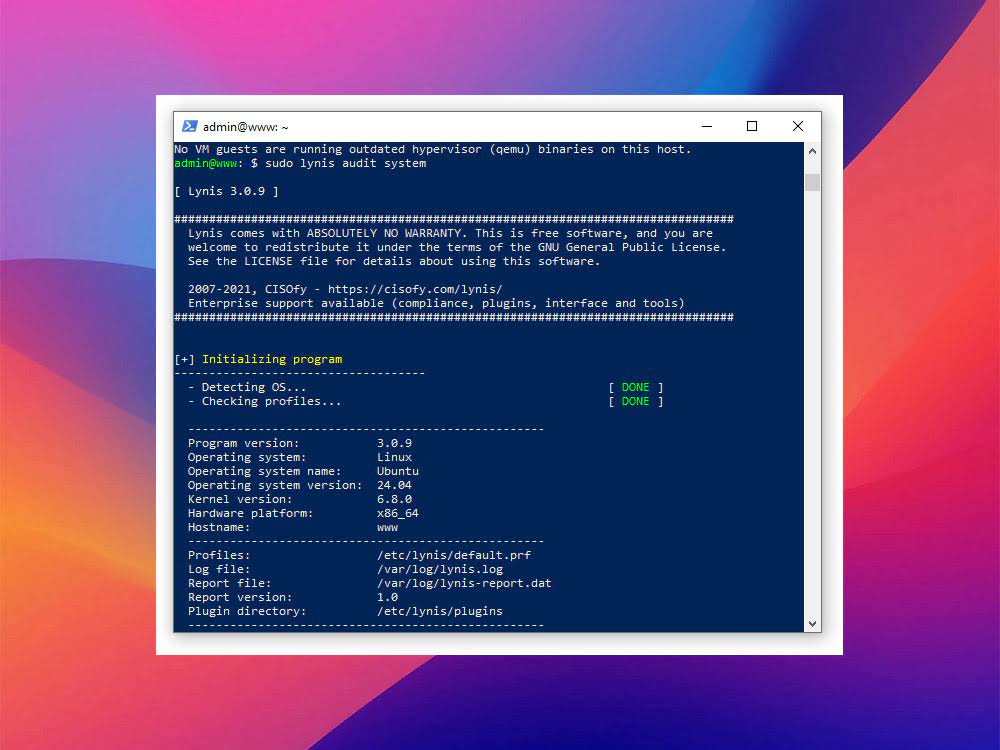
Task: Click the path /var/log/lynis.log
Action: pyautogui.click(x=440, y=570)
